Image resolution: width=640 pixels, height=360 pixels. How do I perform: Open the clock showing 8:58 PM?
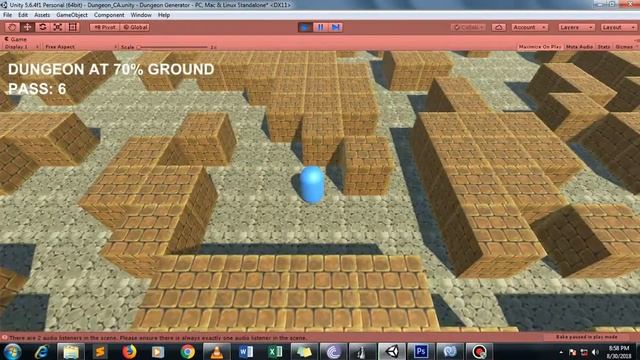click(619, 351)
